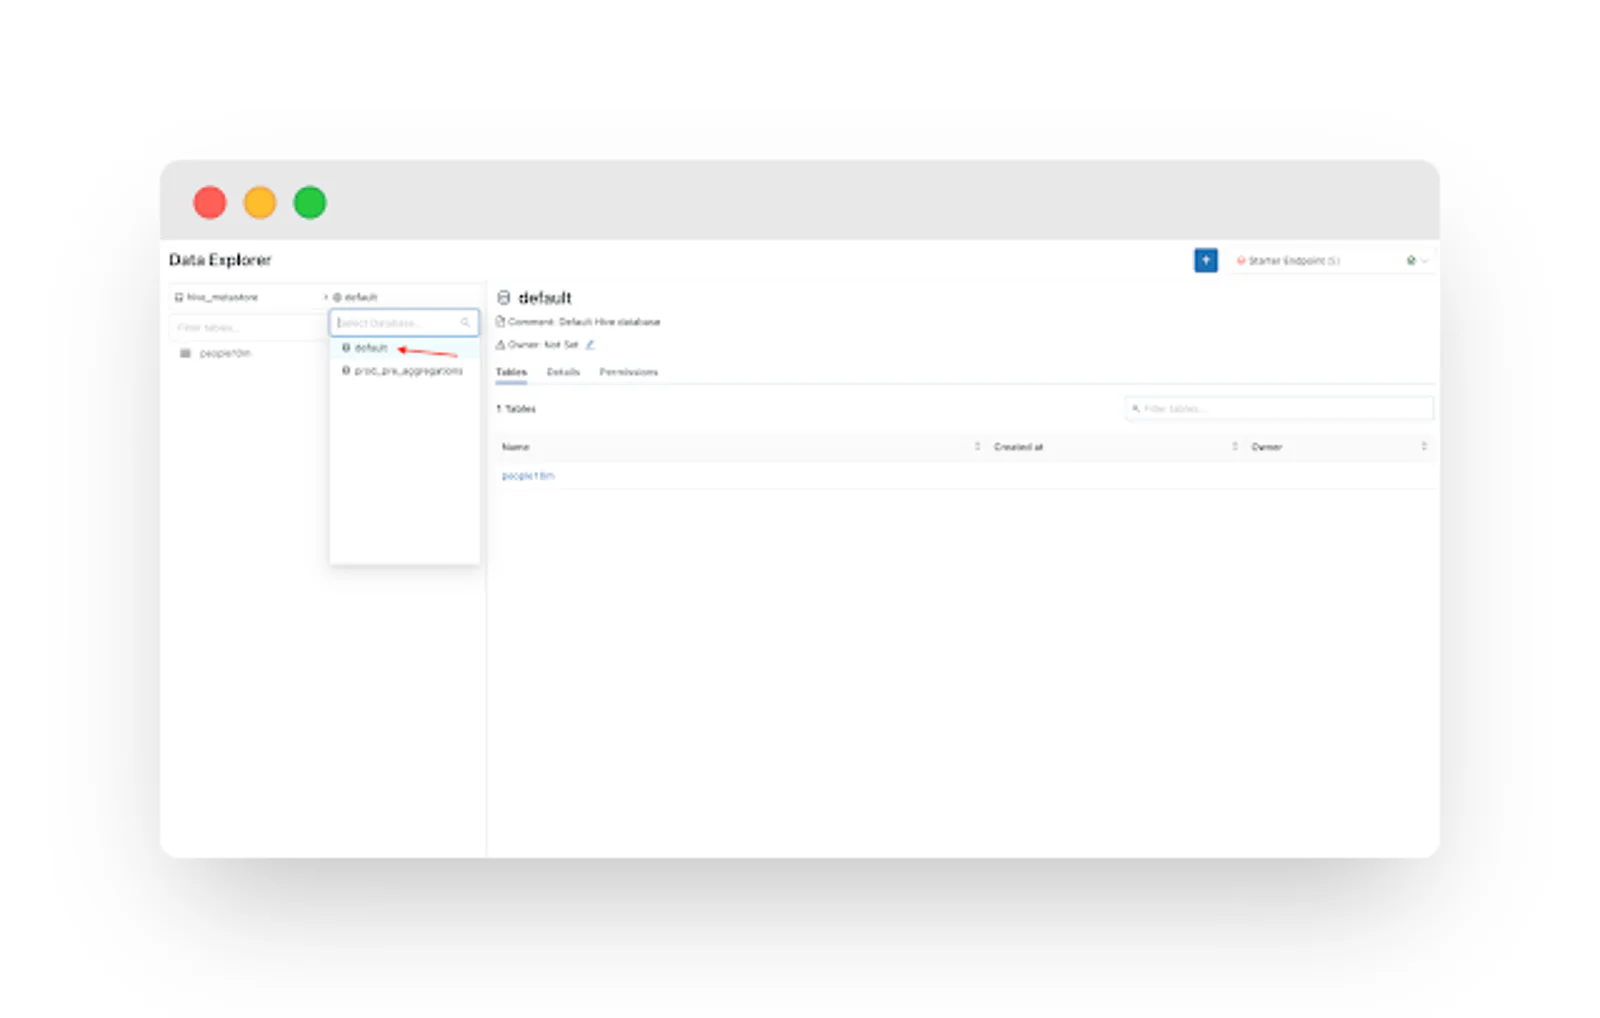Select the second database in the dropdown list
The image size is (1600, 1018).
pos(404,371)
